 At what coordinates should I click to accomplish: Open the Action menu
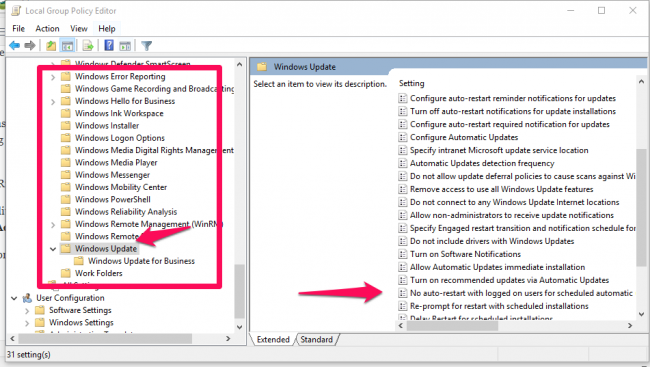tap(47, 29)
